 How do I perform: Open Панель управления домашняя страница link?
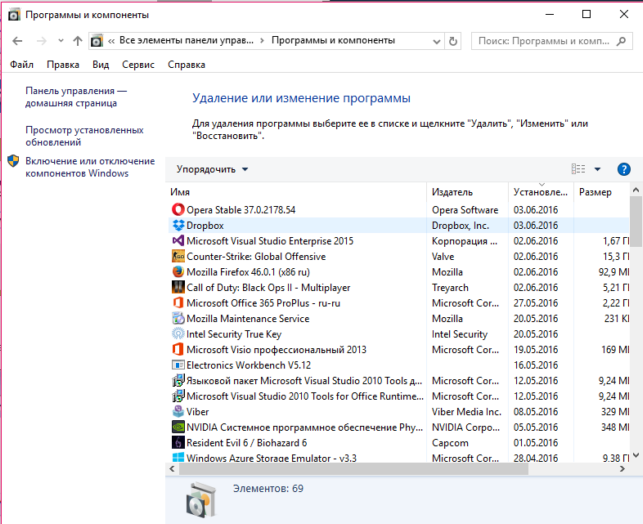coord(76,97)
